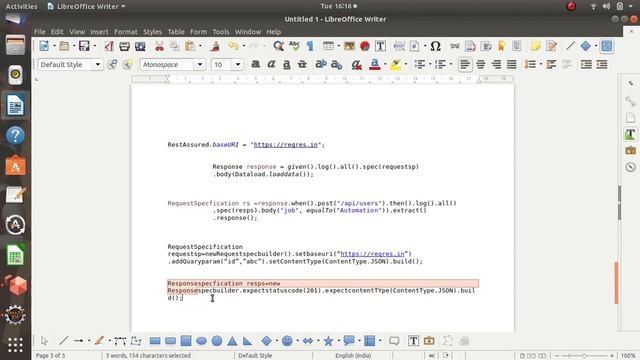Expand numbered list dropdown arrow
The height and width of the screenshot is (360, 640).
(451, 64)
